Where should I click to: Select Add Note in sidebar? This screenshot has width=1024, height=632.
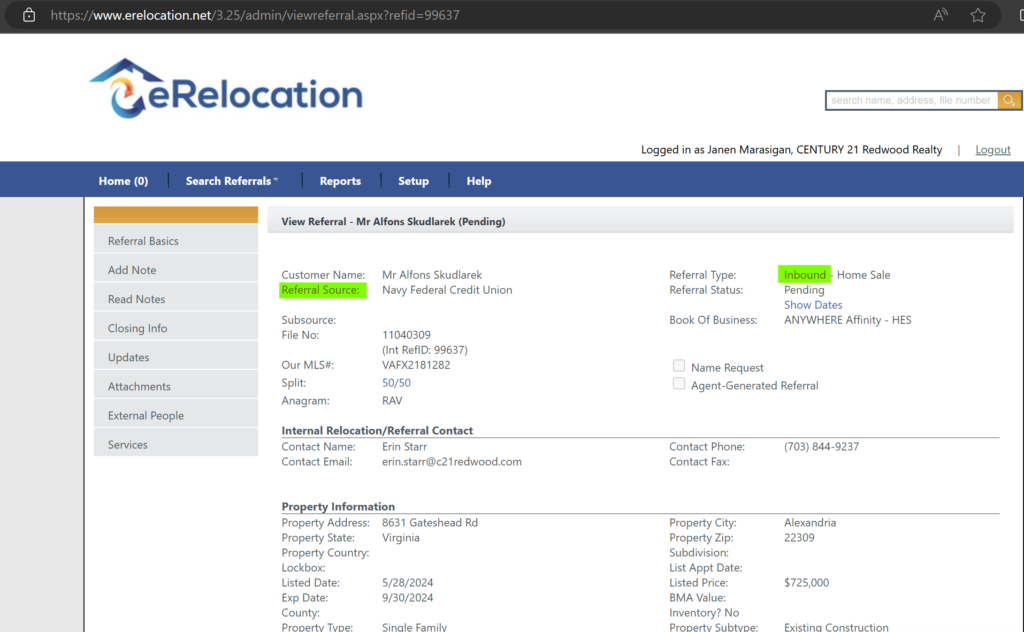coord(176,270)
